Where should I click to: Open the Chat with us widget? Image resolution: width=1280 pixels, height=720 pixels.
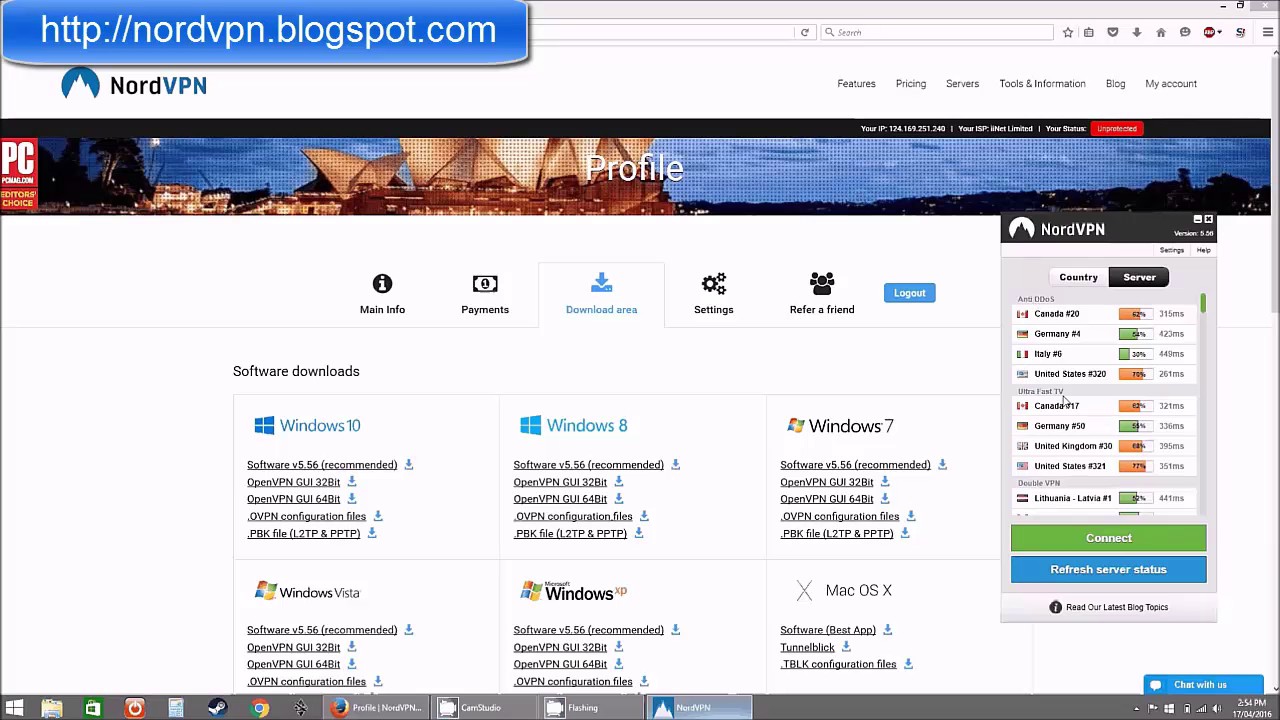pos(1203,685)
